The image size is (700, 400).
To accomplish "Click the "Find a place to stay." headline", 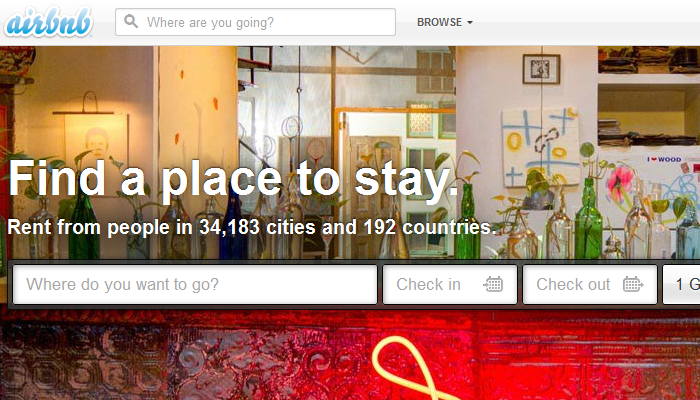I will (x=233, y=179).
